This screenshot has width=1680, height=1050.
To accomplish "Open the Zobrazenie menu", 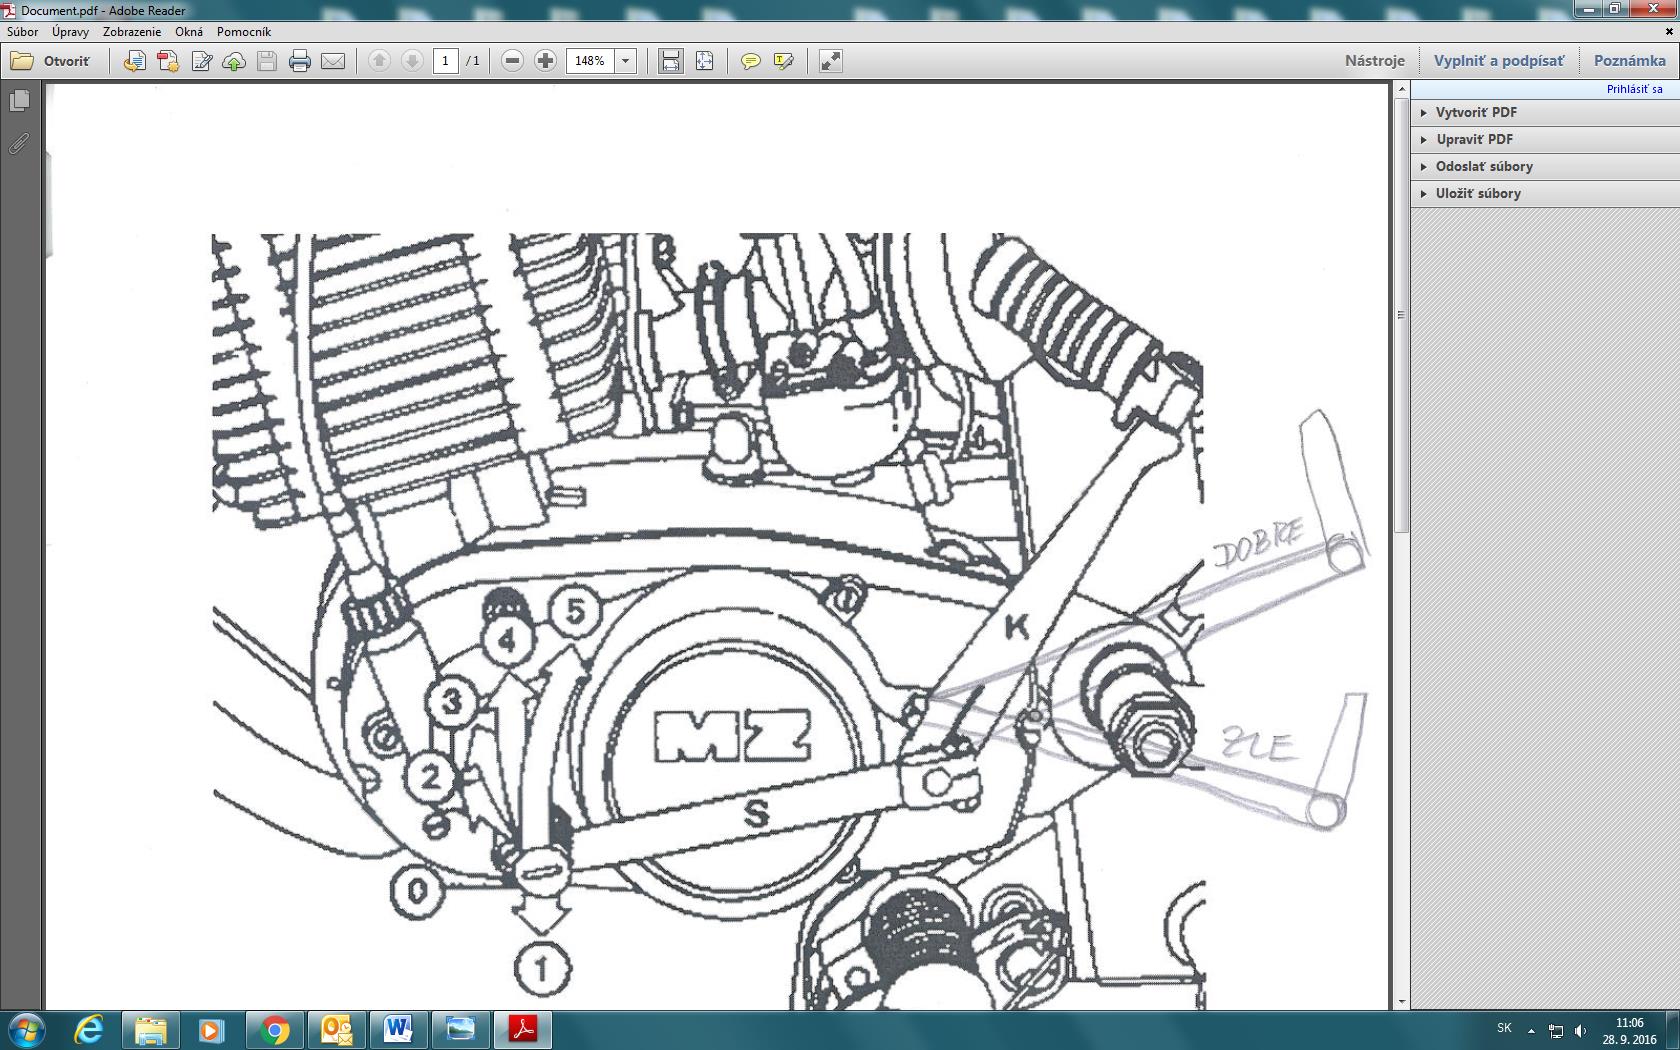I will pos(132,32).
